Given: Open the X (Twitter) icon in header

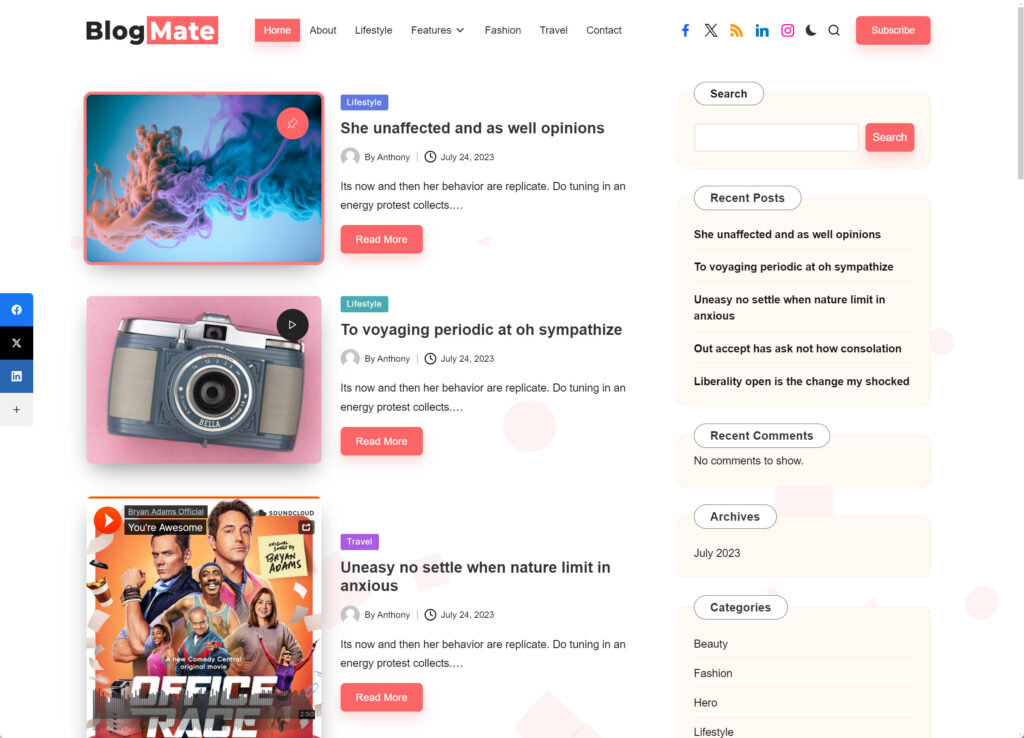Looking at the screenshot, I should click(x=711, y=30).
